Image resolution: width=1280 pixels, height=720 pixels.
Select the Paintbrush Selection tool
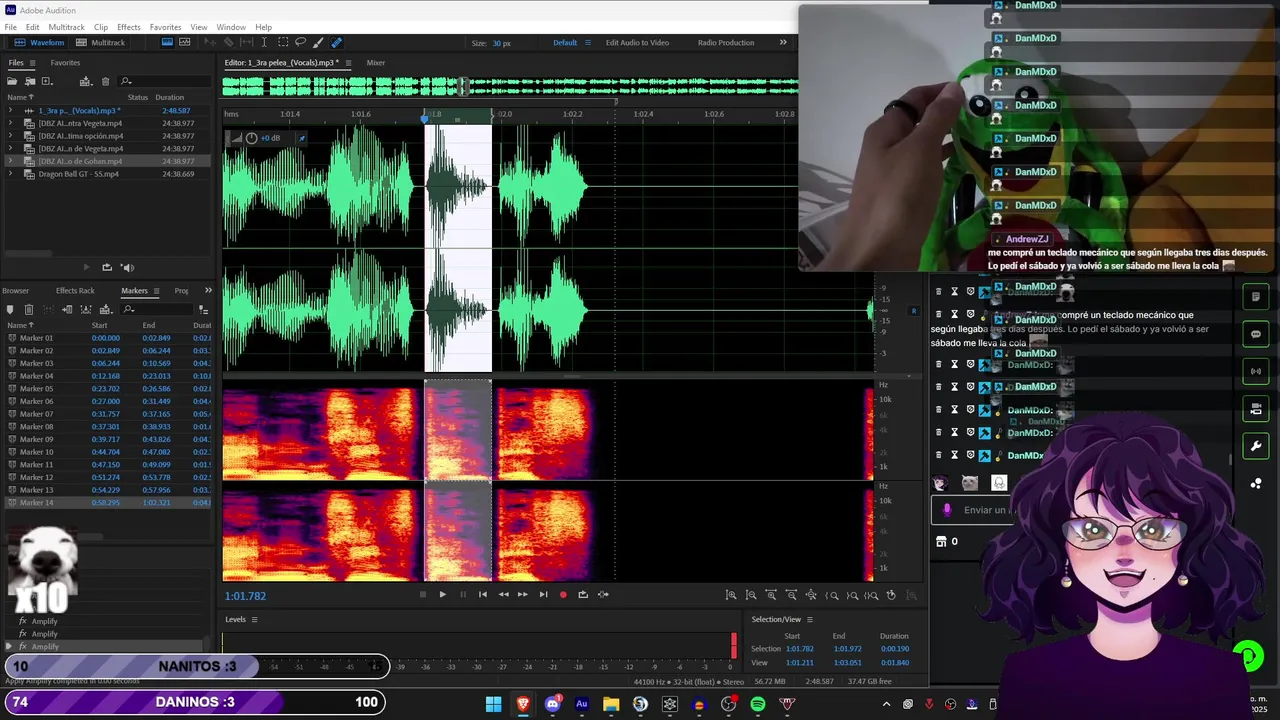click(318, 43)
